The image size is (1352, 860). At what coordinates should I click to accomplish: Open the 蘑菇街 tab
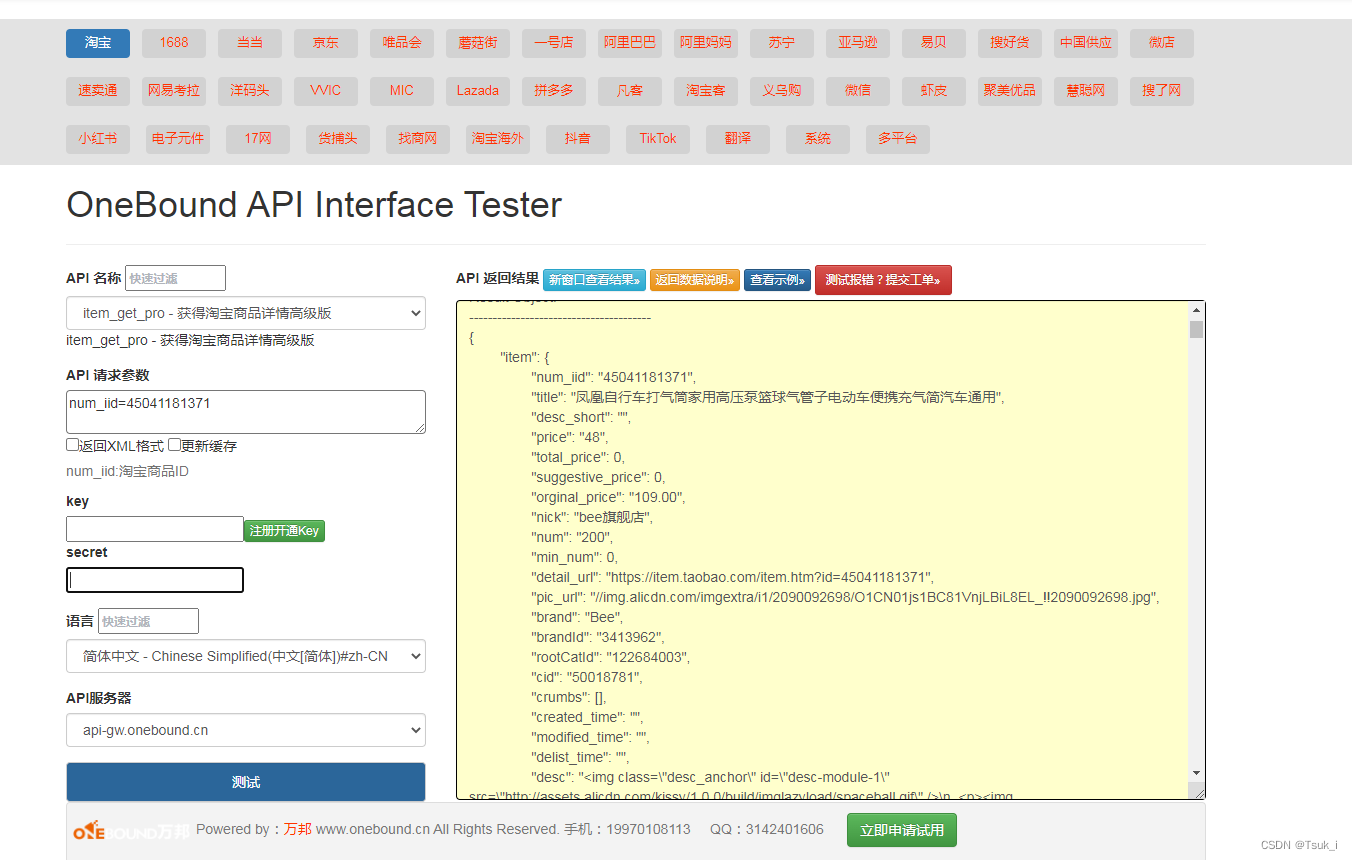click(x=478, y=43)
